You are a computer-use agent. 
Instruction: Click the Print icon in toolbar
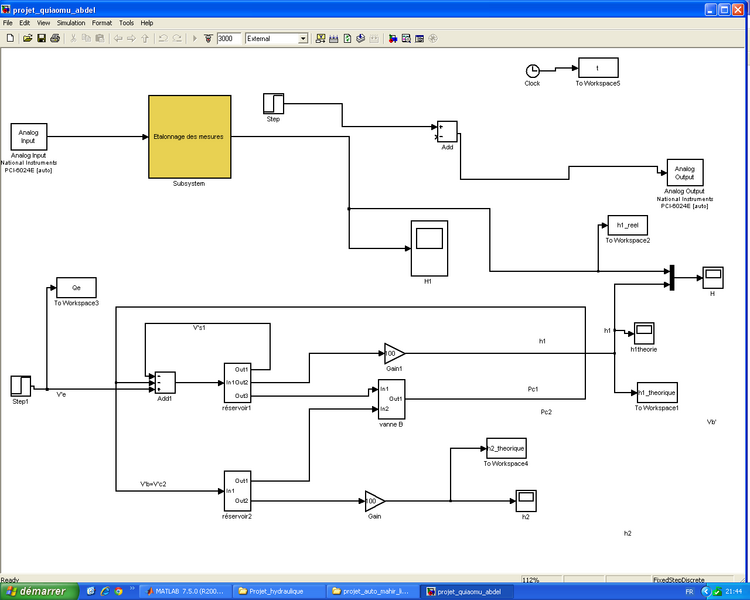[55, 38]
